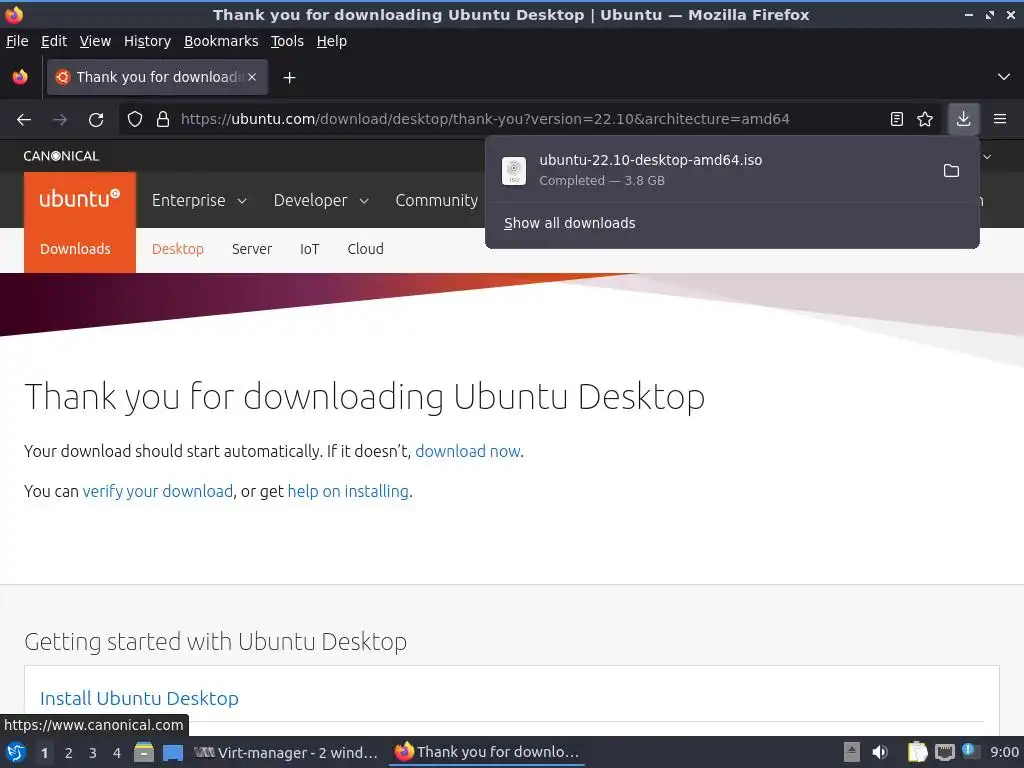
Task: Launch file manager from panel
Action: (144, 752)
